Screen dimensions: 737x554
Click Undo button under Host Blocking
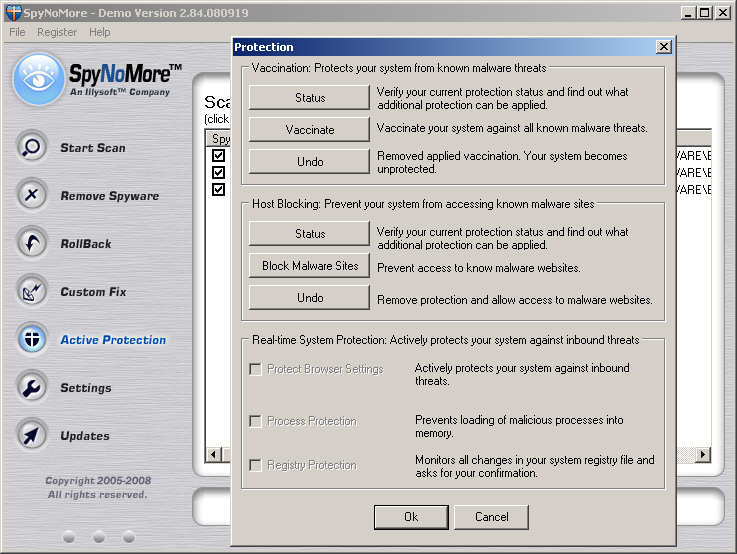pos(309,297)
